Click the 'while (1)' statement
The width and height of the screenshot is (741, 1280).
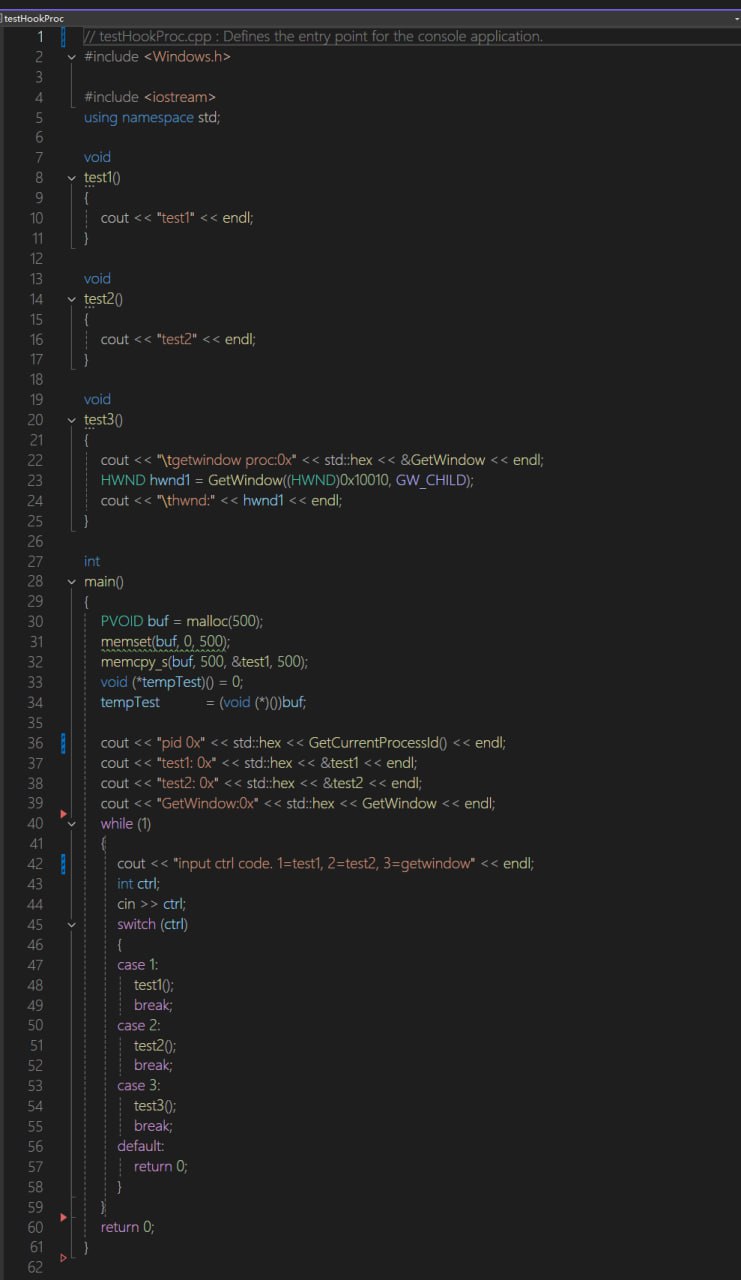[126, 824]
